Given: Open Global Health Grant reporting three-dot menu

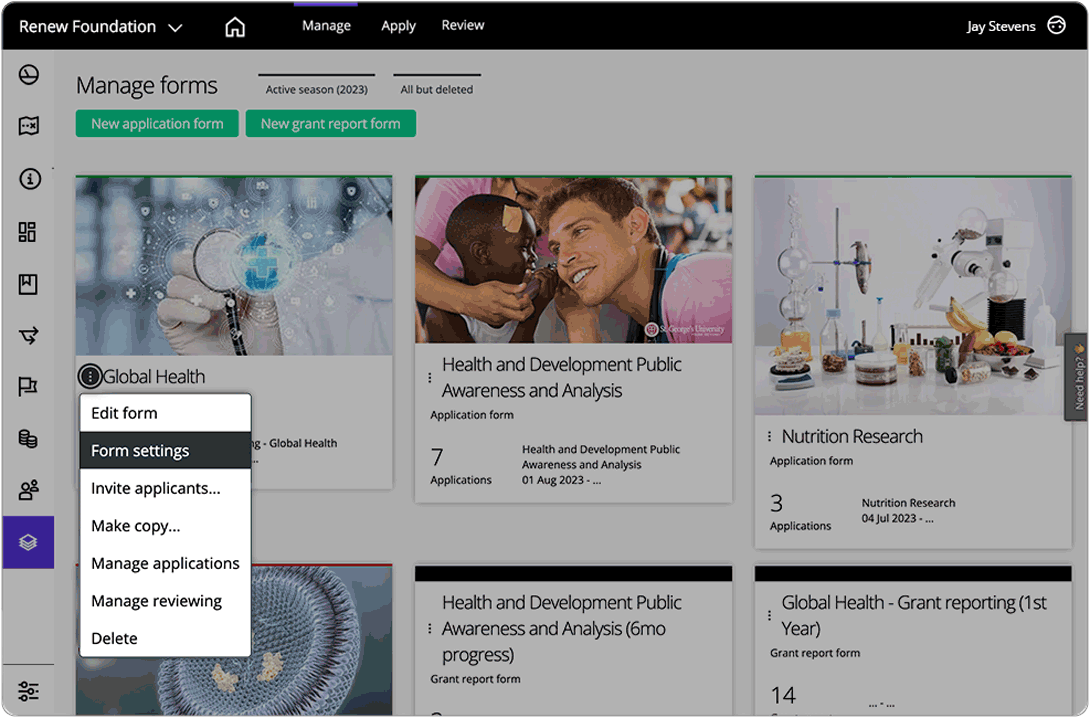Looking at the screenshot, I should 769,615.
